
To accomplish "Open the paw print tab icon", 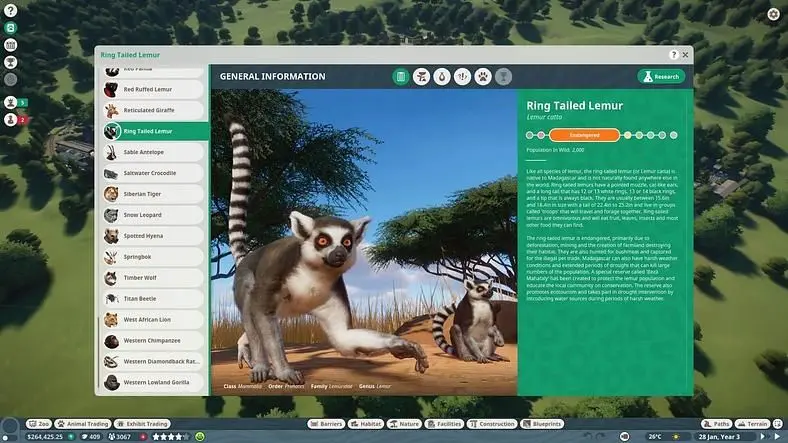I will (483, 76).
